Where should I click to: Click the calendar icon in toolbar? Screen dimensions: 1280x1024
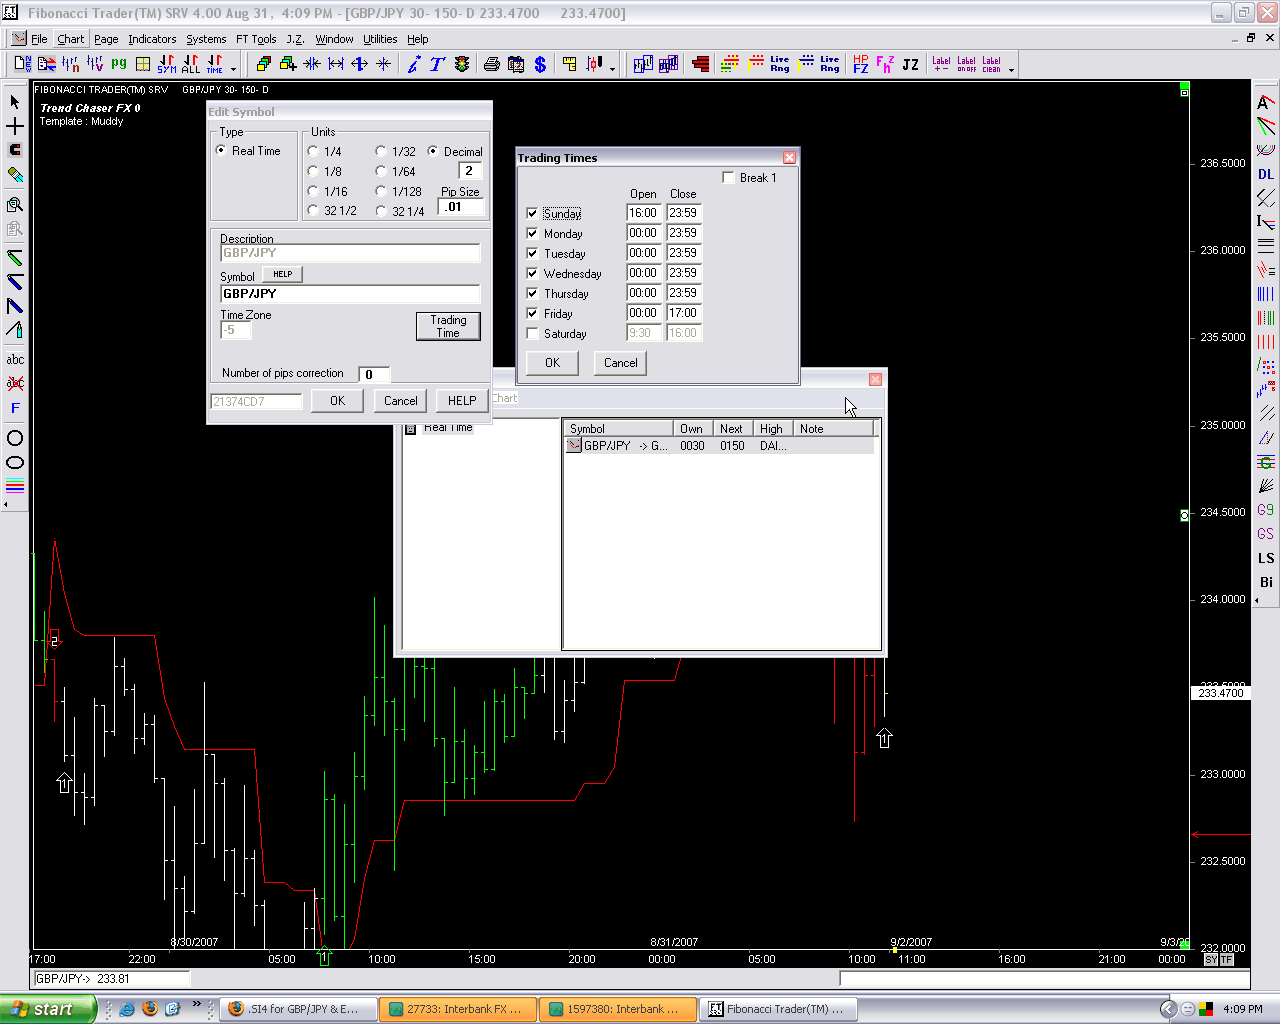pos(516,64)
